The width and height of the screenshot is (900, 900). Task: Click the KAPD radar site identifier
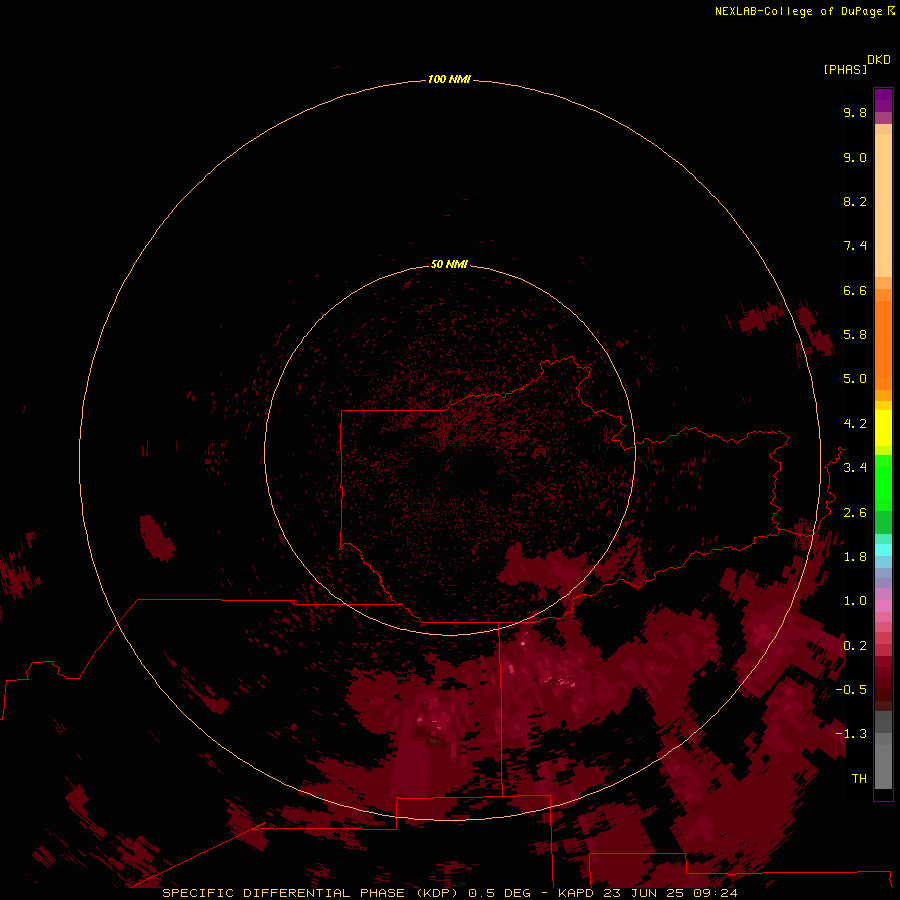[577, 893]
